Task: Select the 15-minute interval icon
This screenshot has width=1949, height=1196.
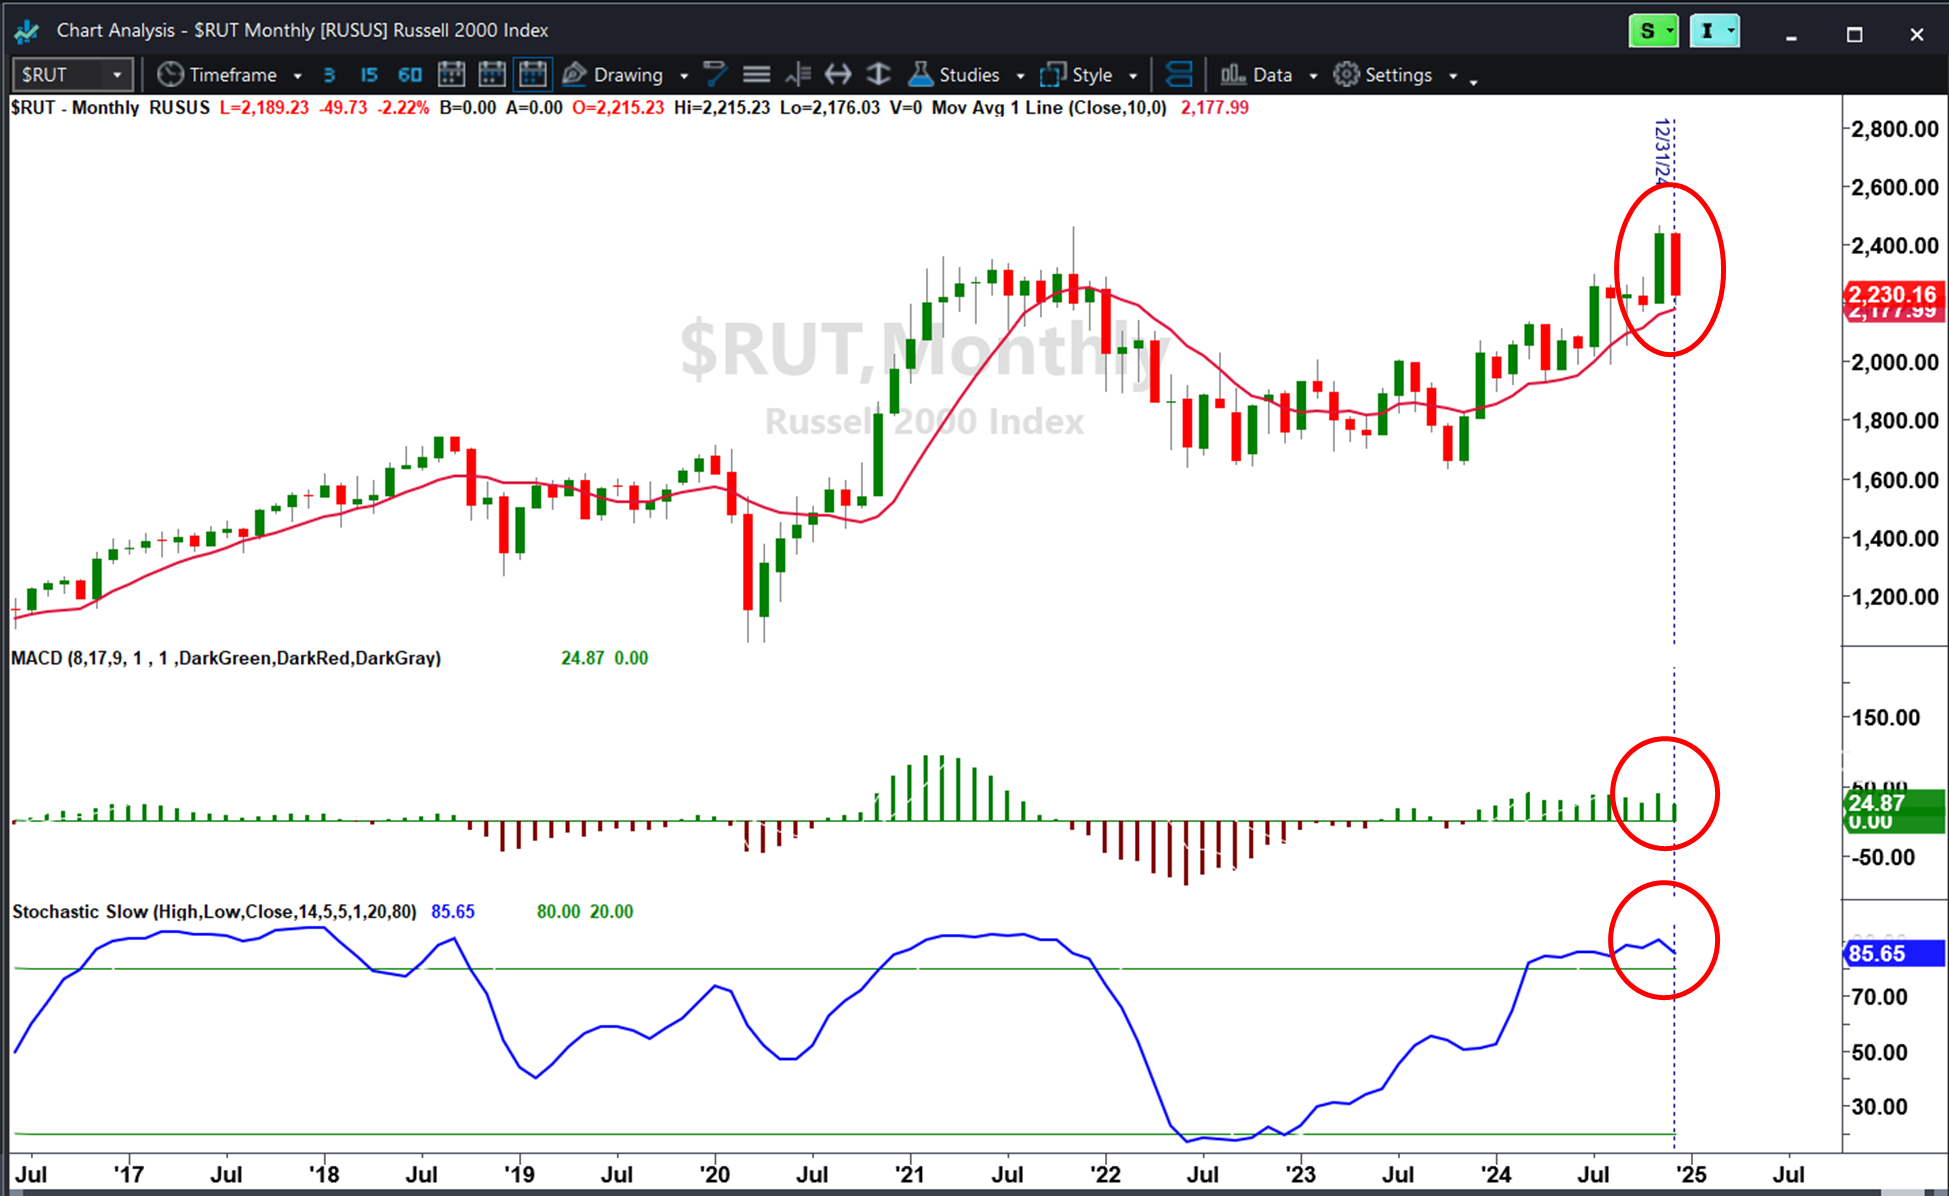Action: click(369, 75)
